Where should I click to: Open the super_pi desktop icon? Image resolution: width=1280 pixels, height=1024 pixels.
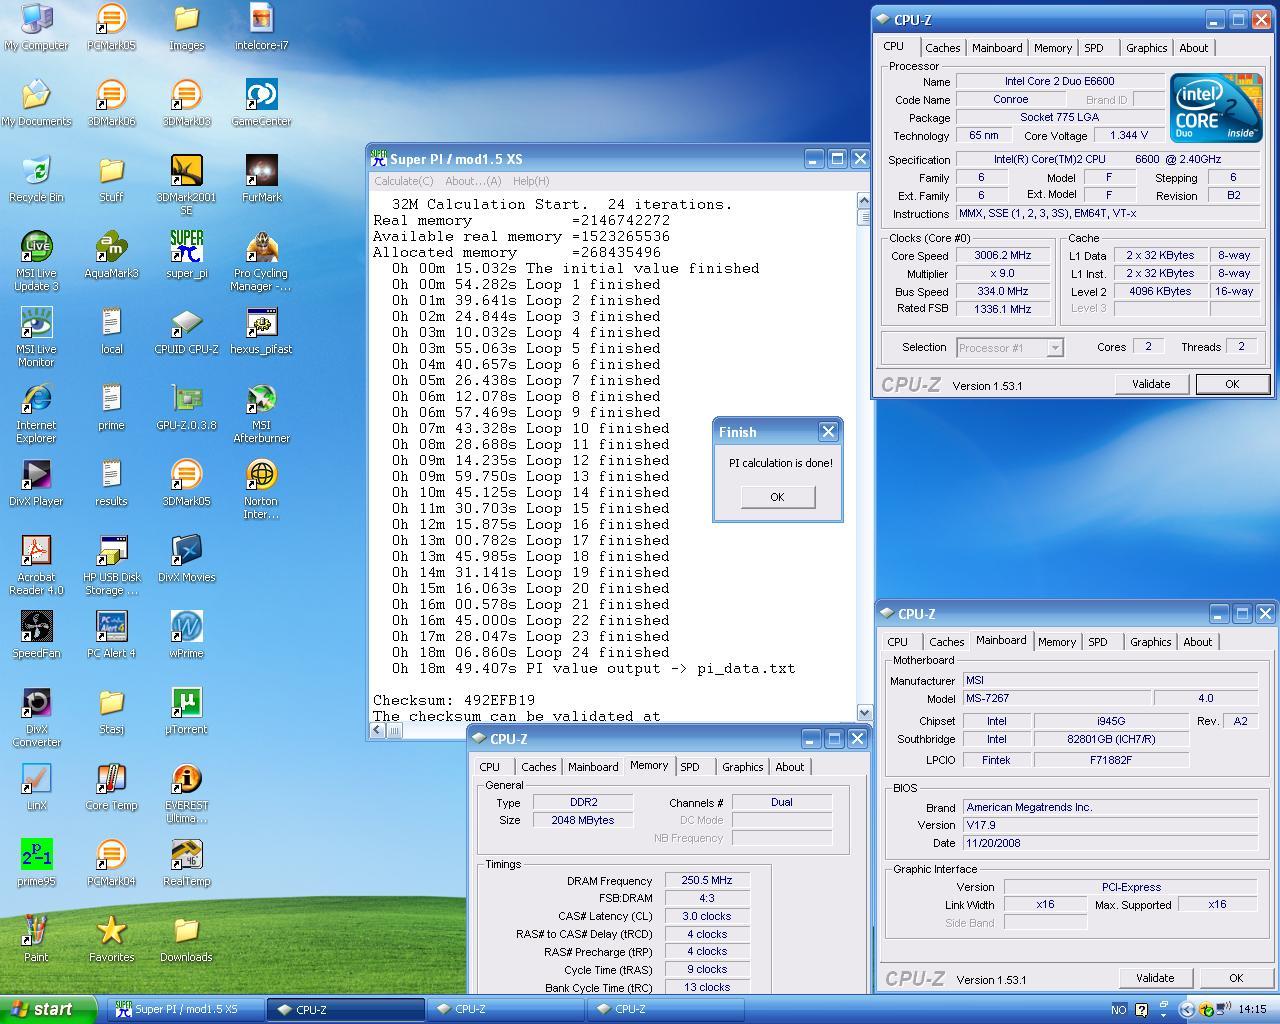pos(186,255)
